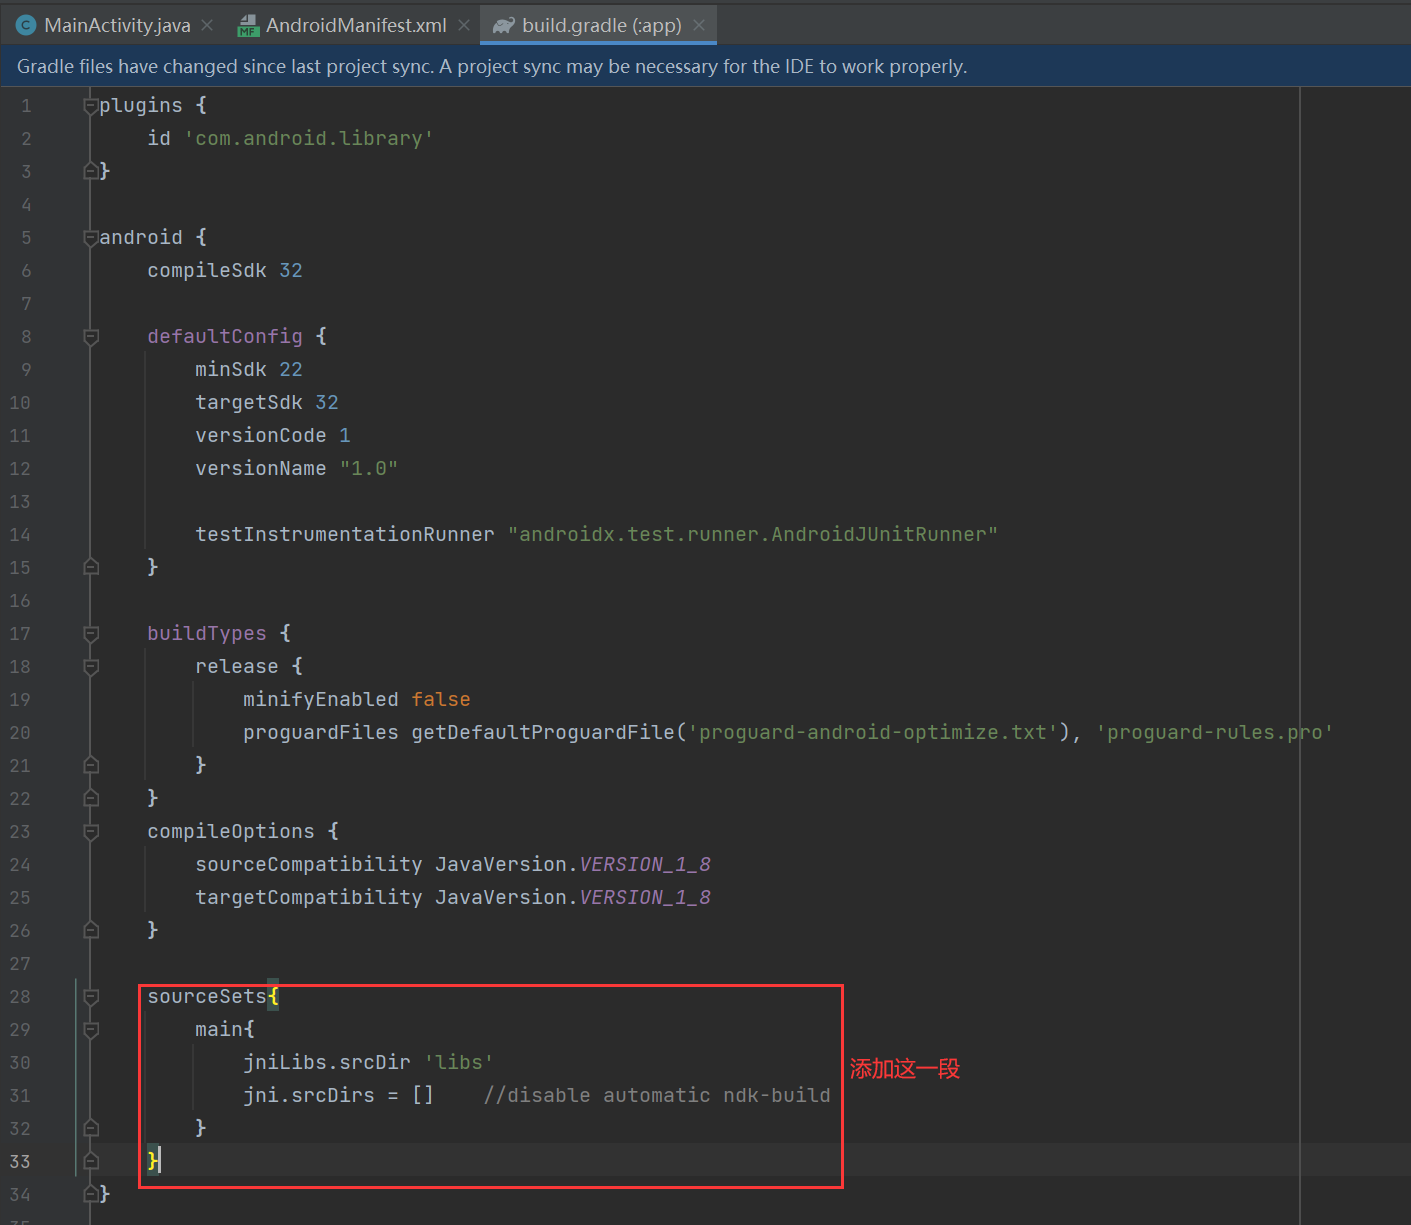Click line number 28 in gutter
Screen dimensions: 1411x1225
point(20,996)
